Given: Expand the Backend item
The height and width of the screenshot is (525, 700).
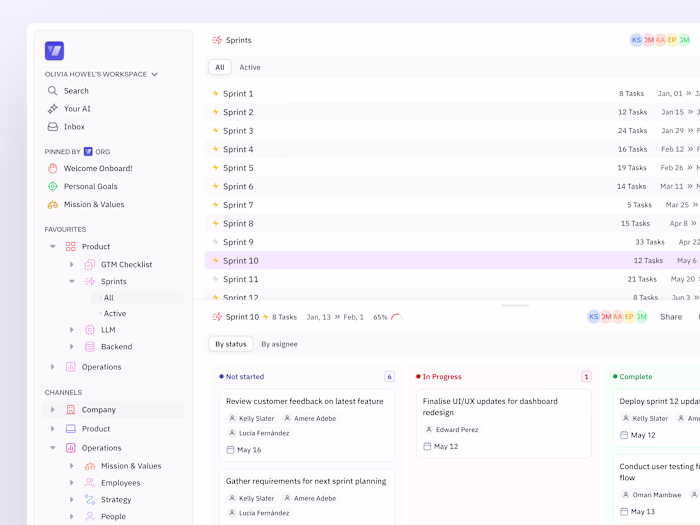Looking at the screenshot, I should point(71,346).
